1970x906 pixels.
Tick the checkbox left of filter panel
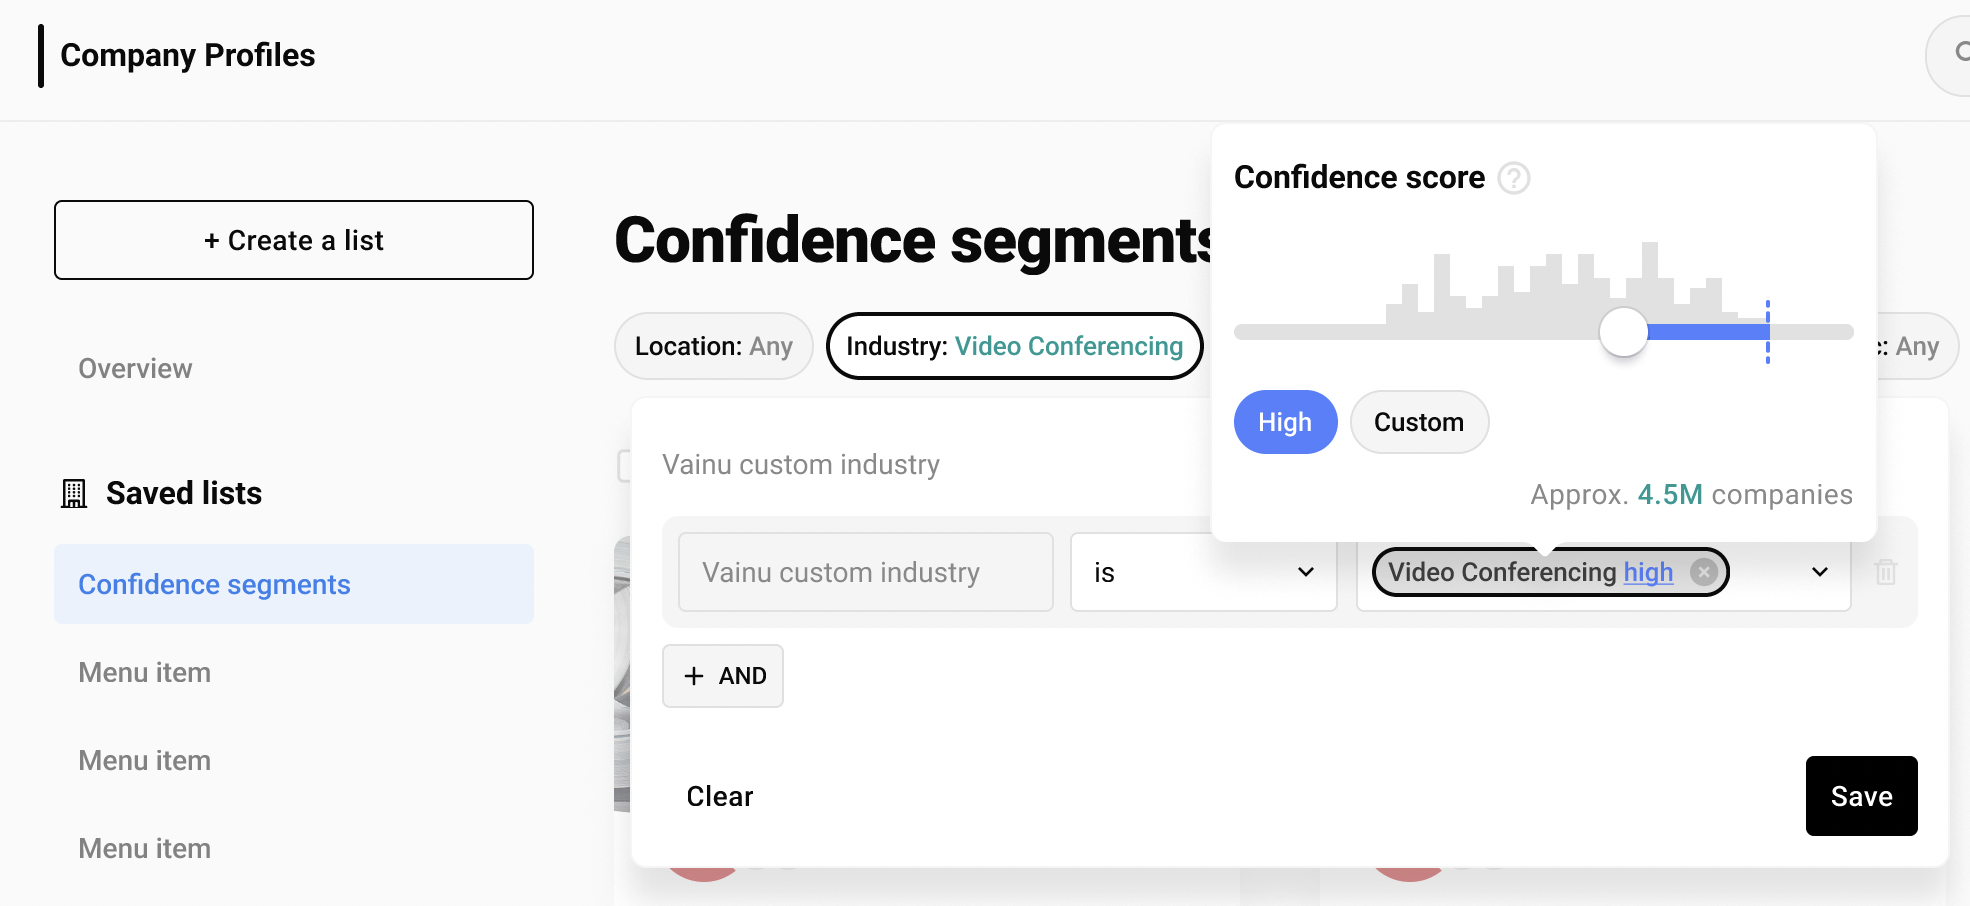tap(623, 465)
